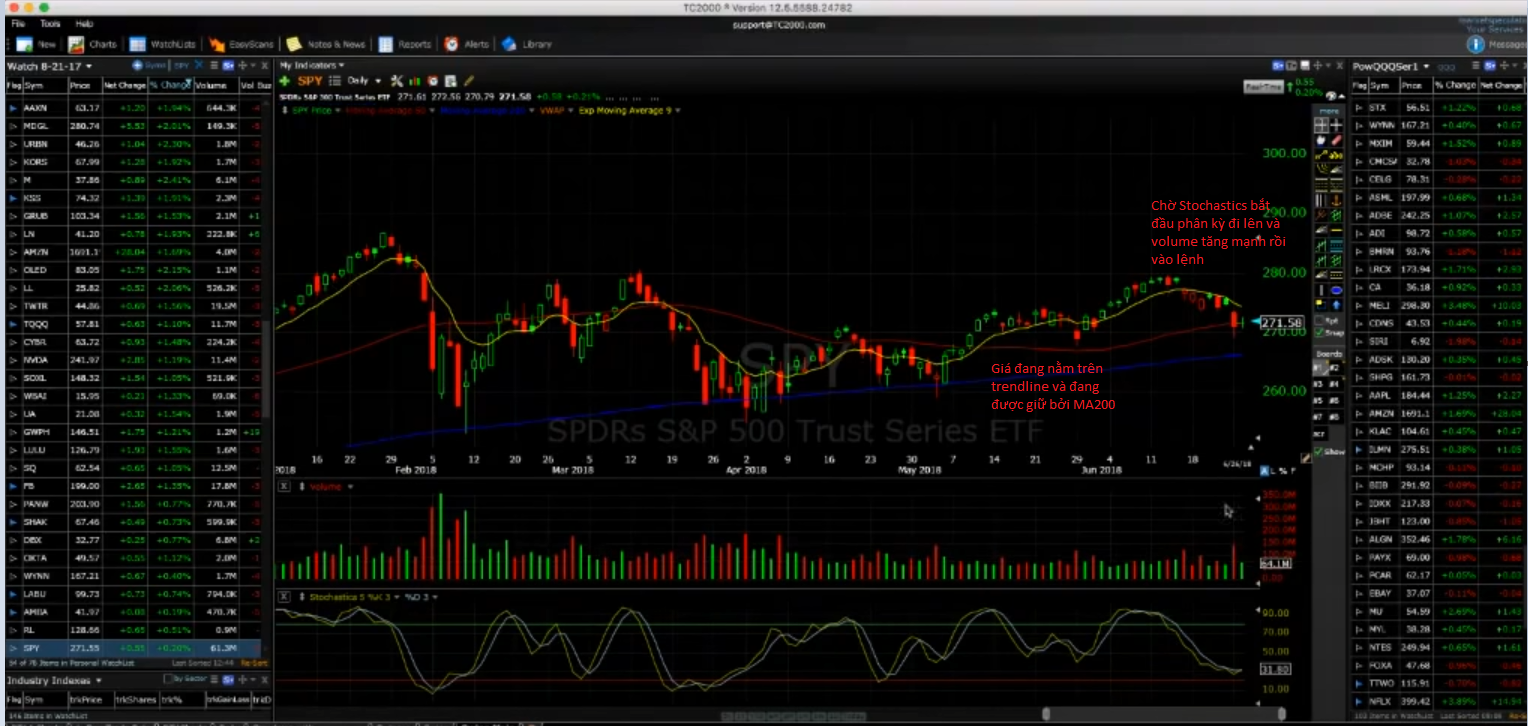
Task: Switch to board #4
Action: 1336,384
